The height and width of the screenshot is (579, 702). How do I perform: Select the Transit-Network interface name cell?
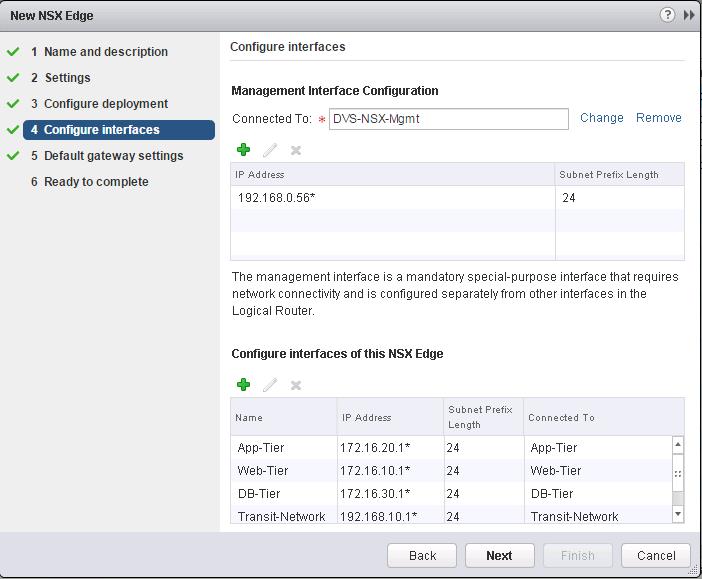283,516
